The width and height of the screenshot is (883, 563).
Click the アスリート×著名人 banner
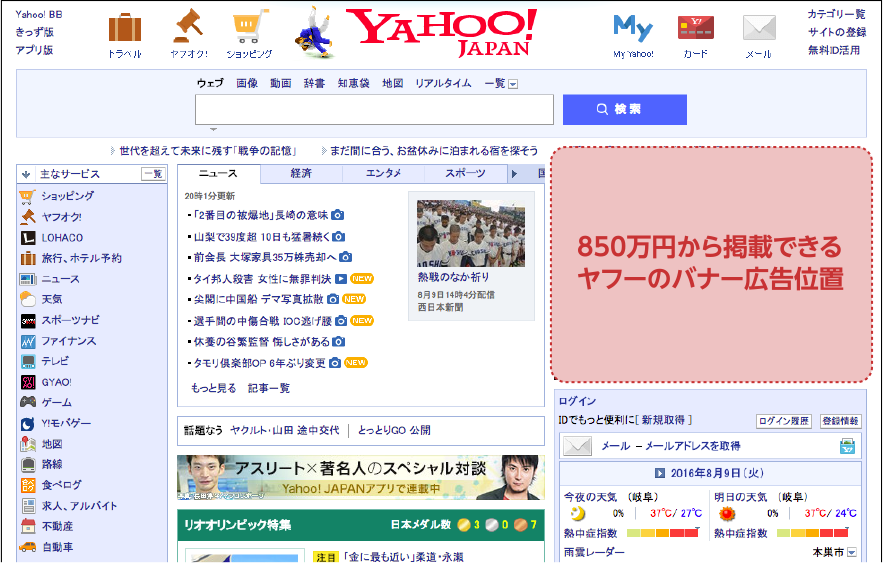tap(361, 477)
